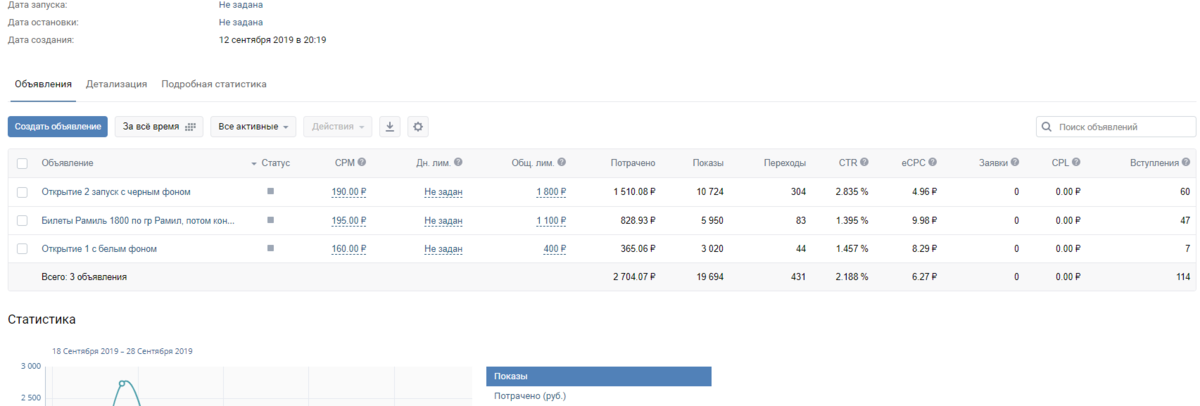
Task: Click the CPM help question mark icon
Action: 362,162
